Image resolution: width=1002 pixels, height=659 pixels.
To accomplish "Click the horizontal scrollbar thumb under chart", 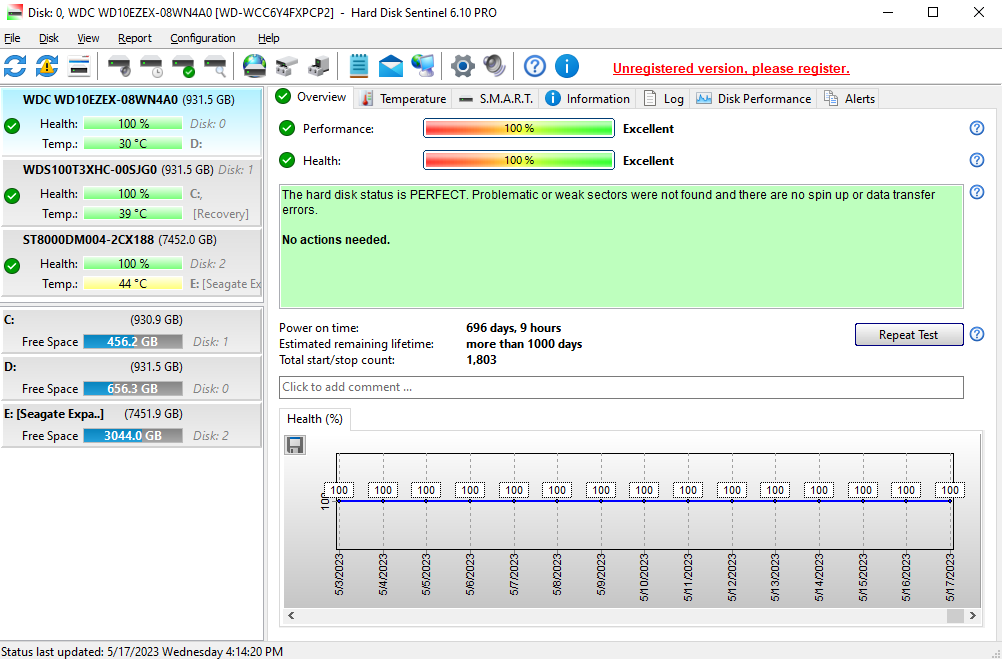I will point(955,616).
